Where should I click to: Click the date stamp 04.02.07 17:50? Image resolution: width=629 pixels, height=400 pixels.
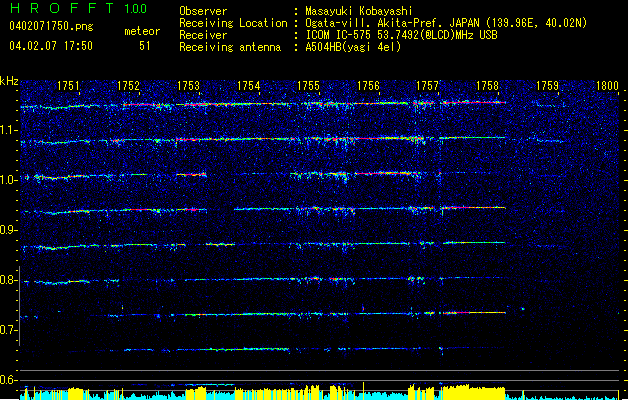point(51,46)
